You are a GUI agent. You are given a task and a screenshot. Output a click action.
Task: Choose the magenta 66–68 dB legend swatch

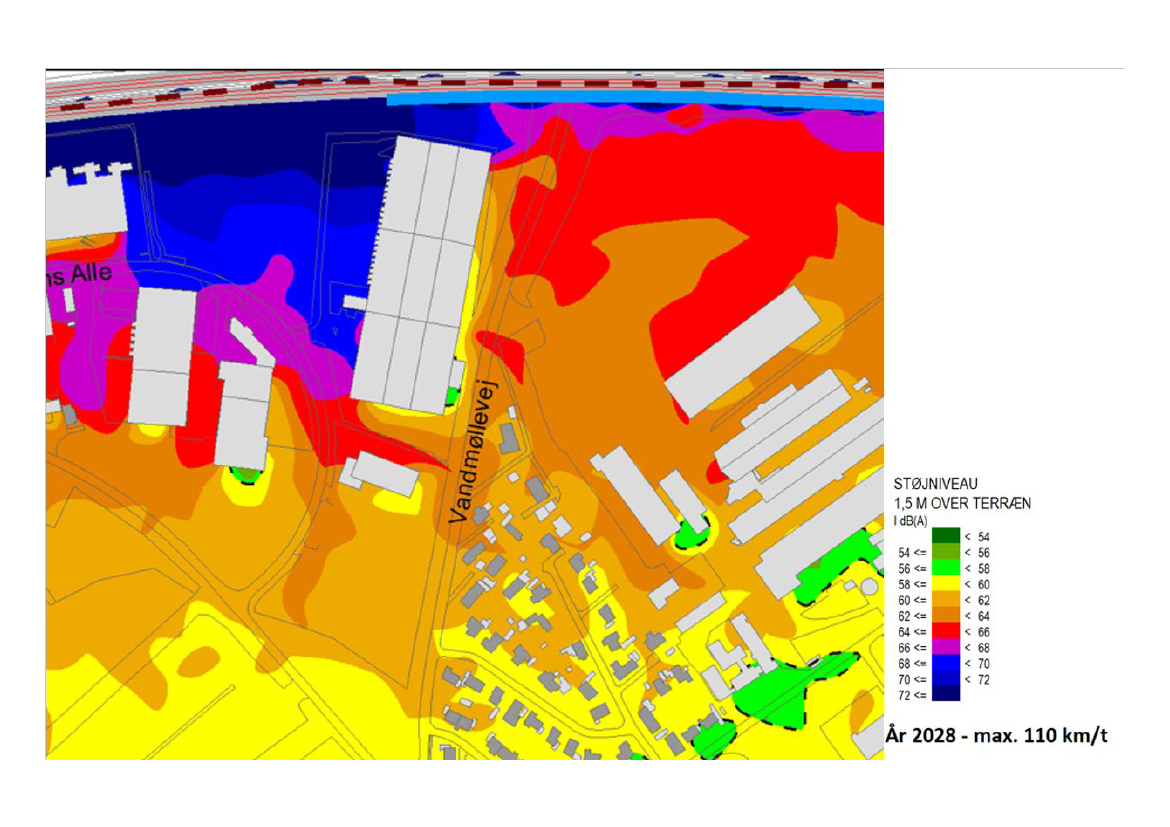945,646
